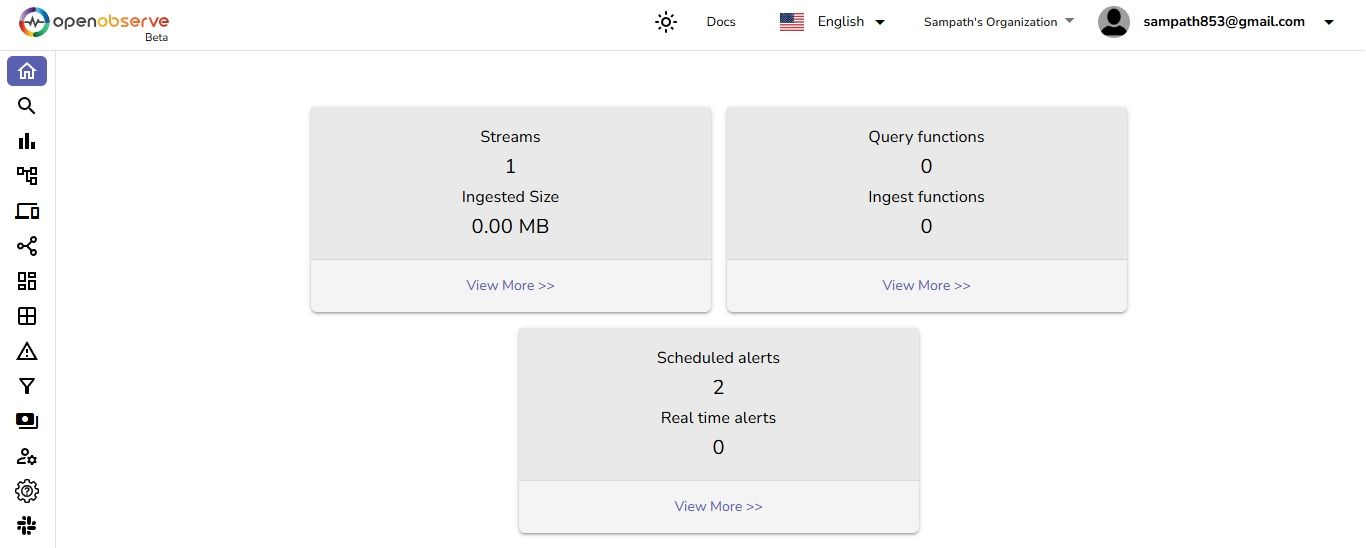The height and width of the screenshot is (548, 1366).
Task: Click View More under Streams card
Action: pyautogui.click(x=510, y=285)
